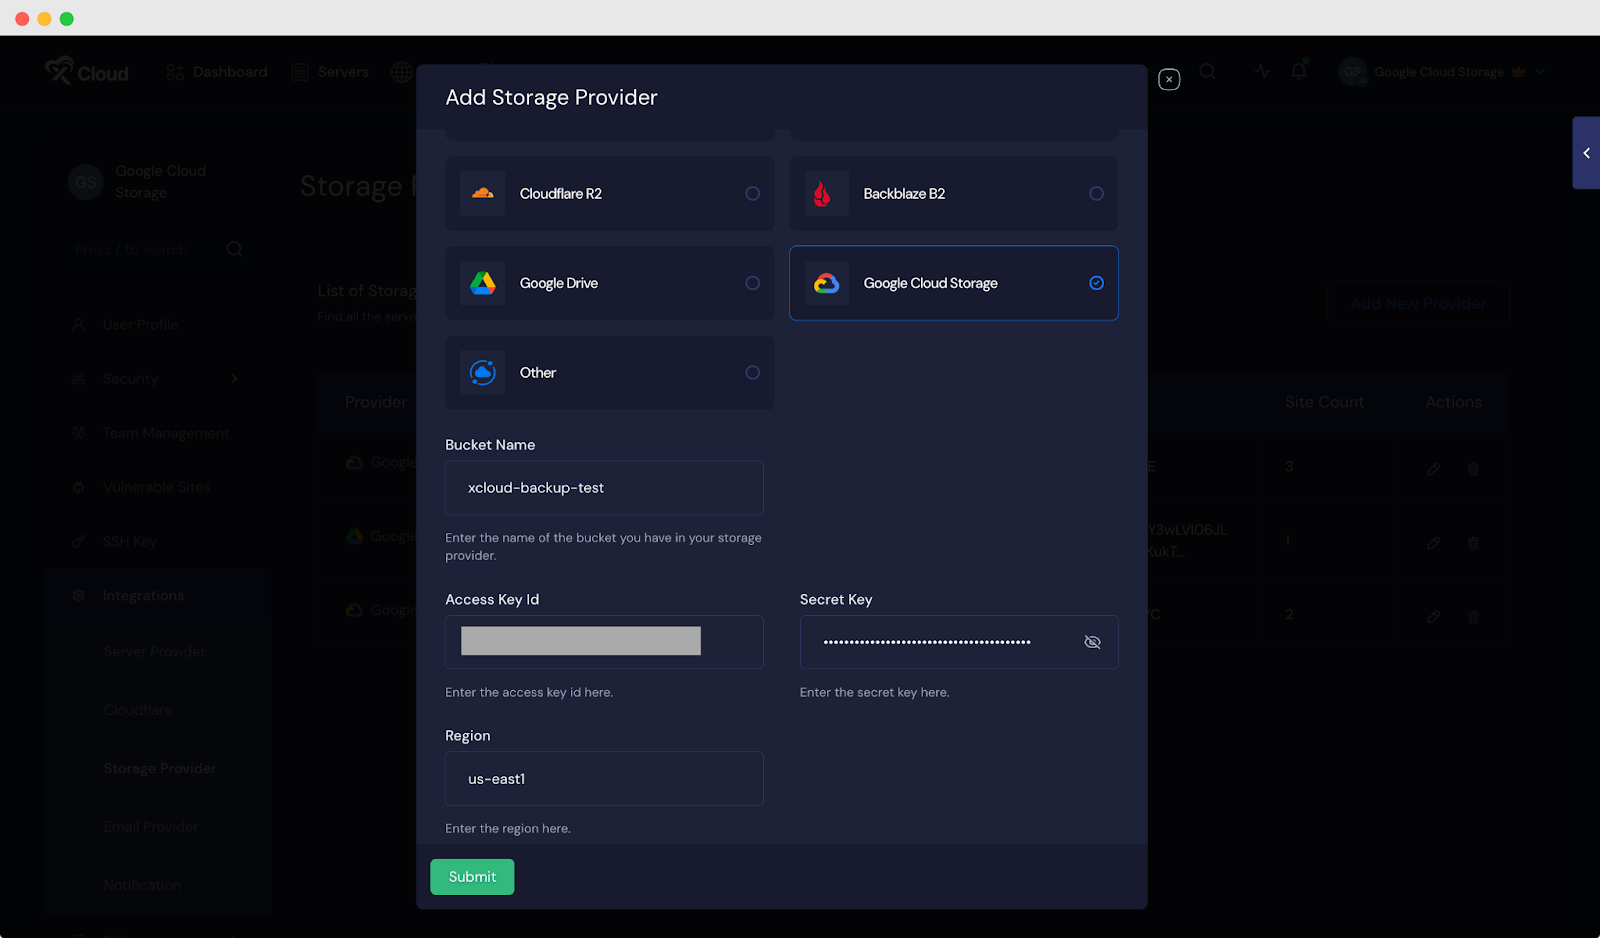Click the activity pulse icon in top bar
1600x938 pixels.
tap(1262, 71)
